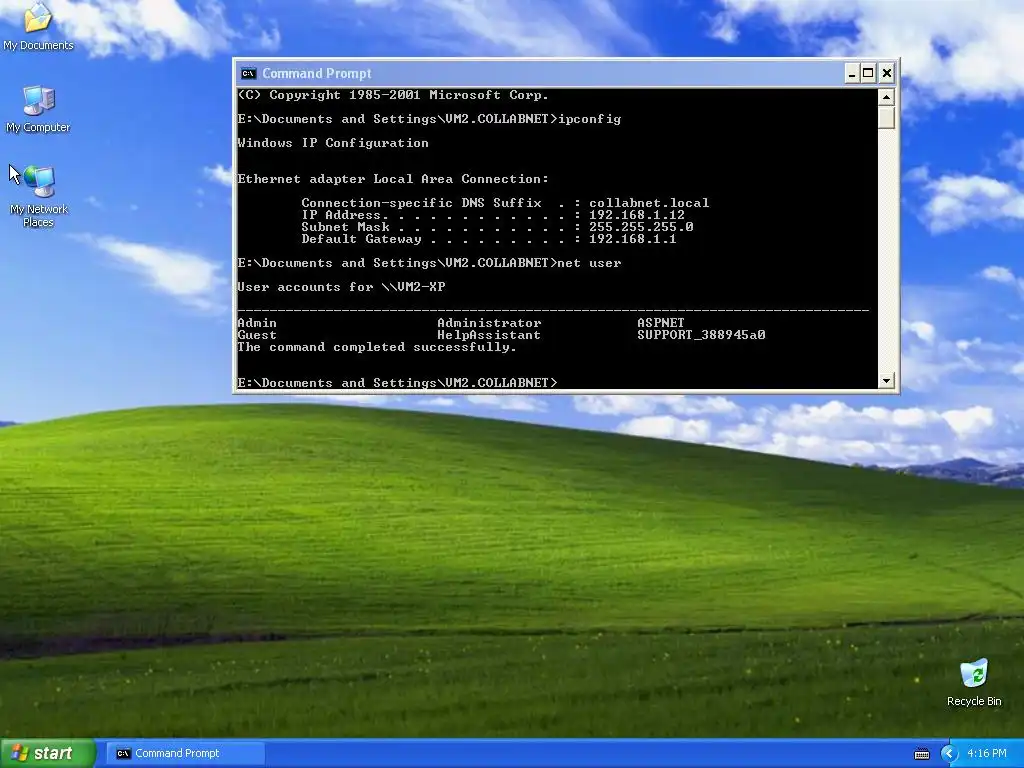Click the Start button
Screen dimensions: 1024x768
click(48, 753)
